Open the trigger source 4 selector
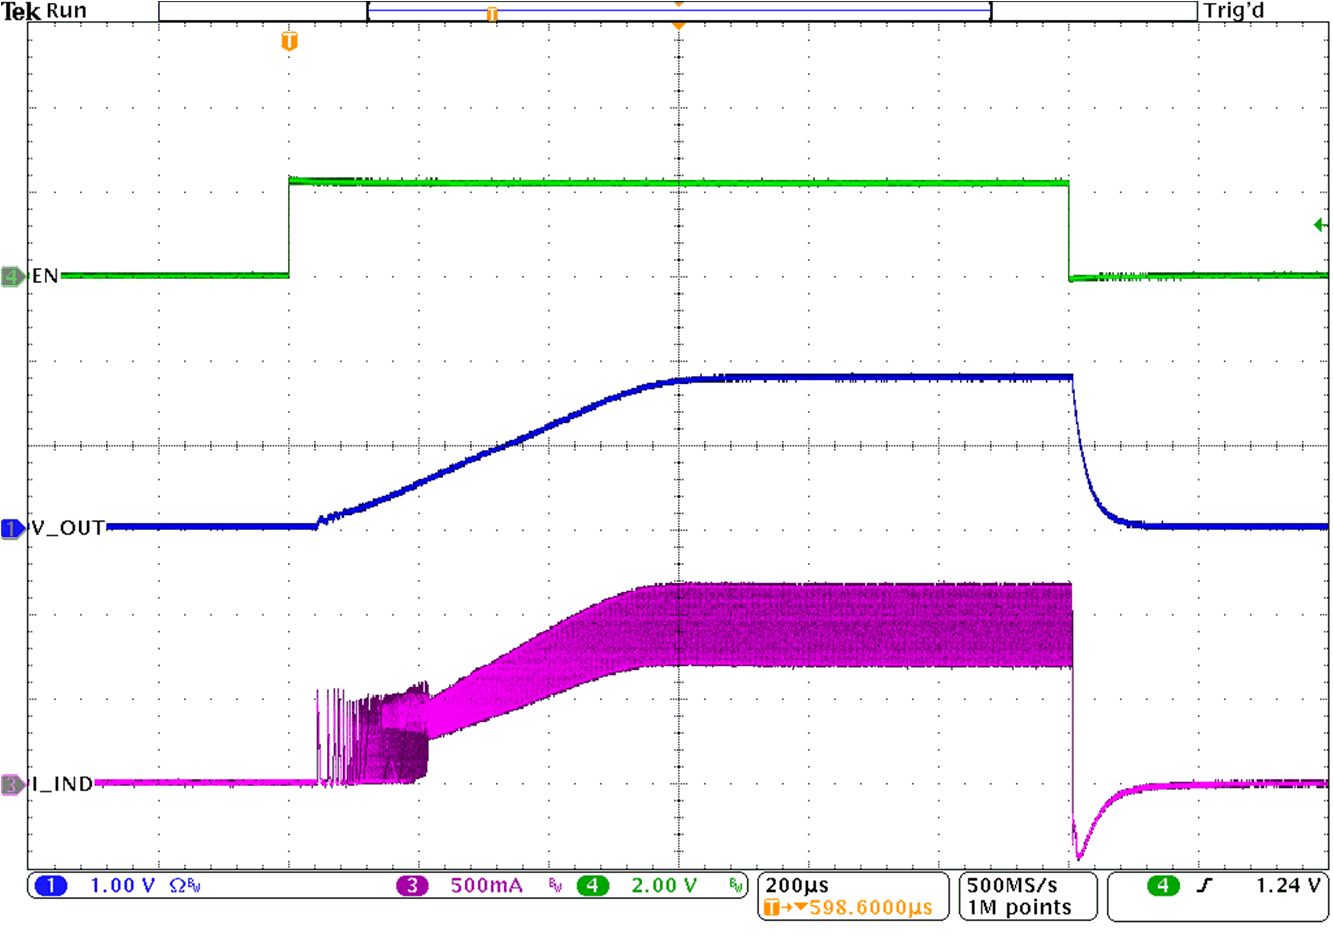The image size is (1333, 941). 1163,885
